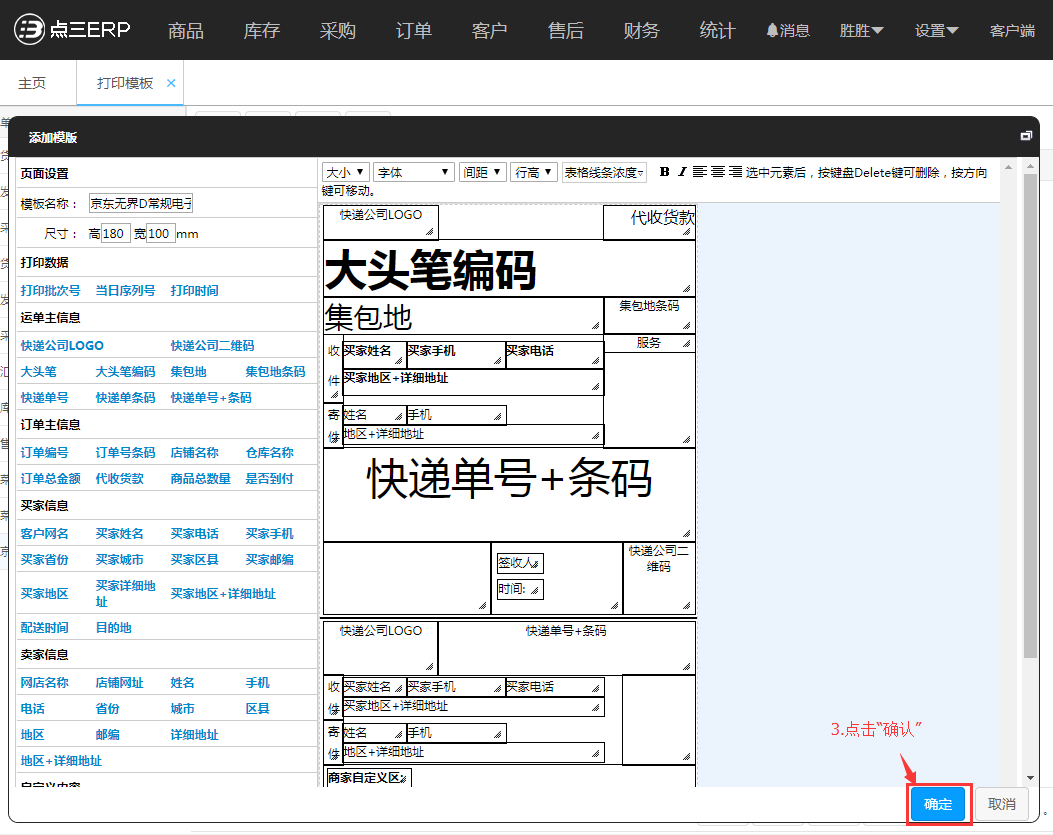This screenshot has width=1053, height=835.
Task: Insert the 打印时间 field
Action: pyautogui.click(x=195, y=291)
